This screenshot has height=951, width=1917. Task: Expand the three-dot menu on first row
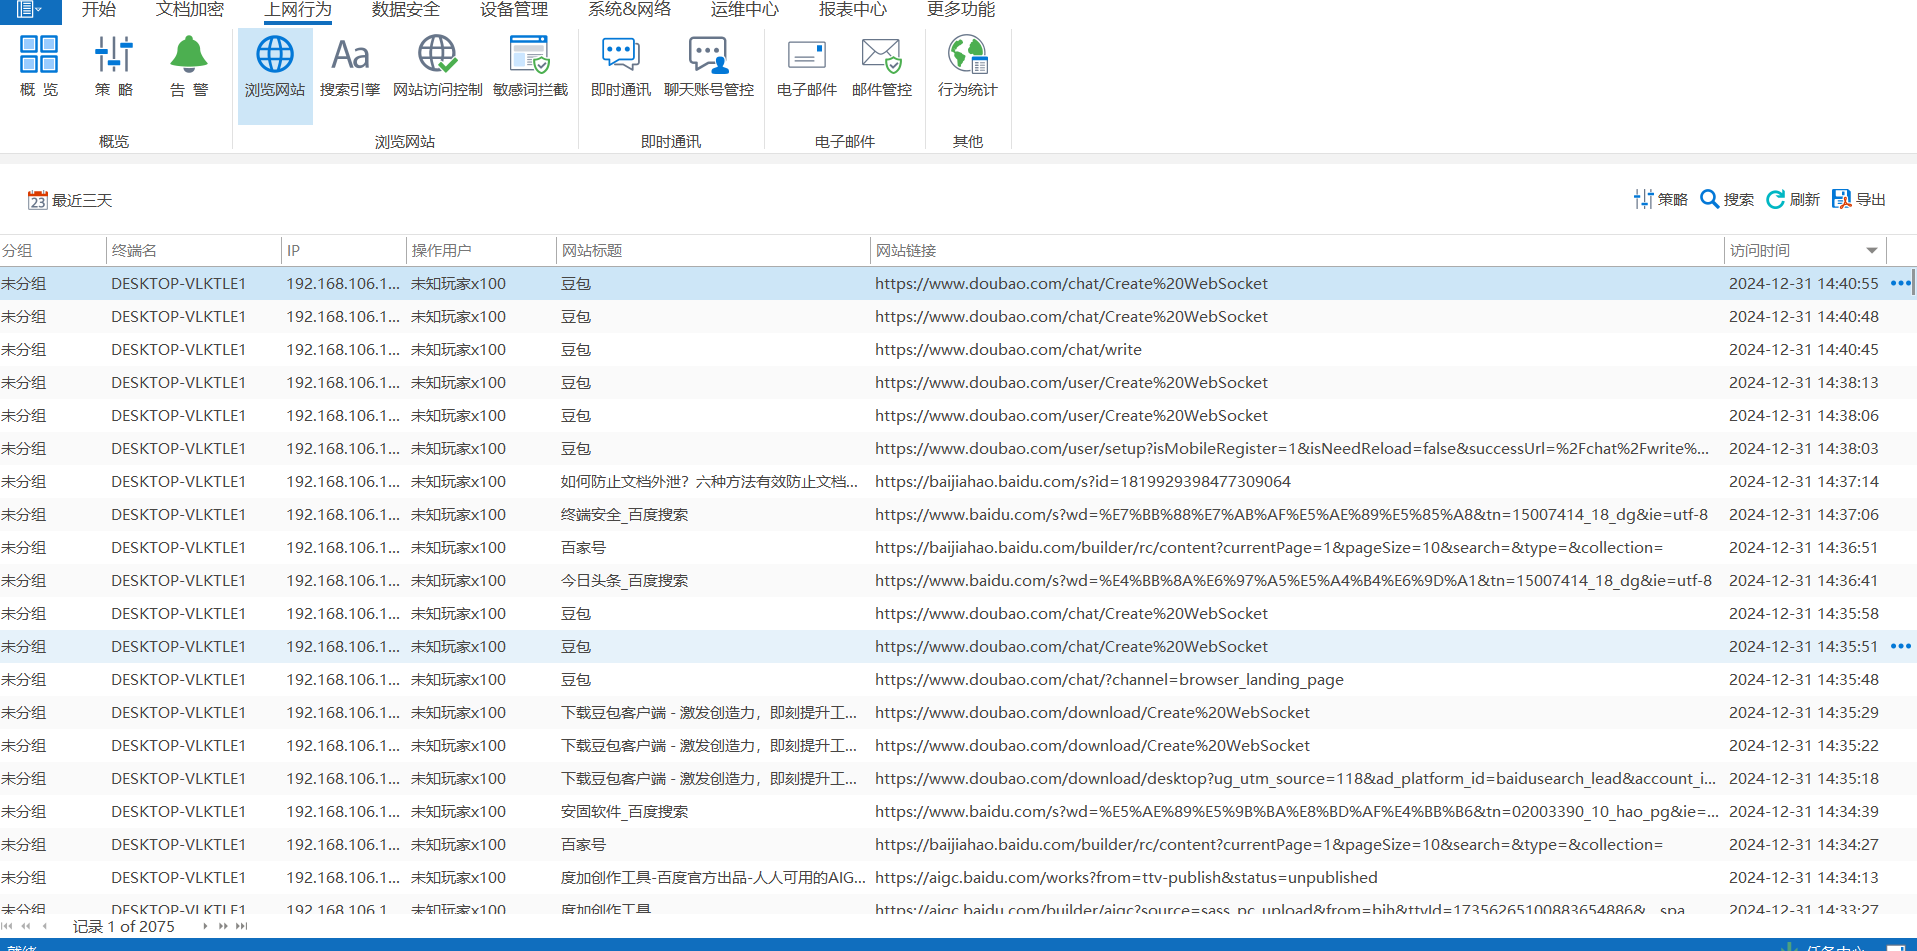(1900, 284)
